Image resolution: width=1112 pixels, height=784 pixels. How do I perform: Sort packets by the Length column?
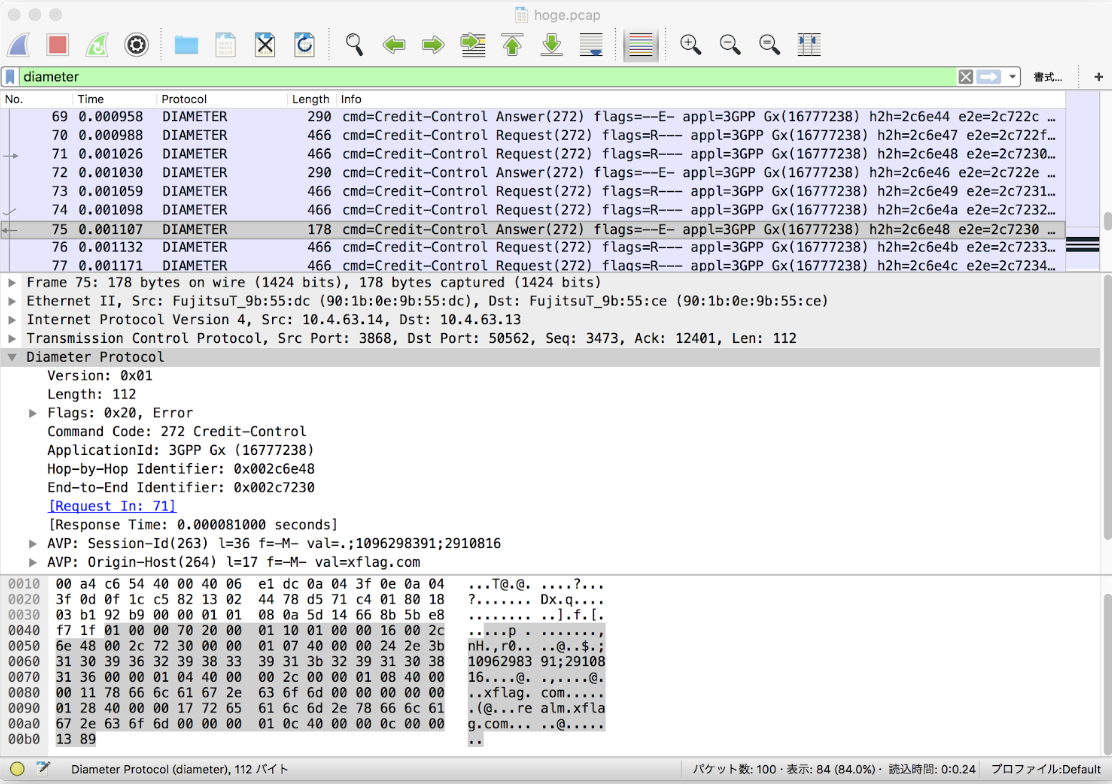click(x=311, y=99)
